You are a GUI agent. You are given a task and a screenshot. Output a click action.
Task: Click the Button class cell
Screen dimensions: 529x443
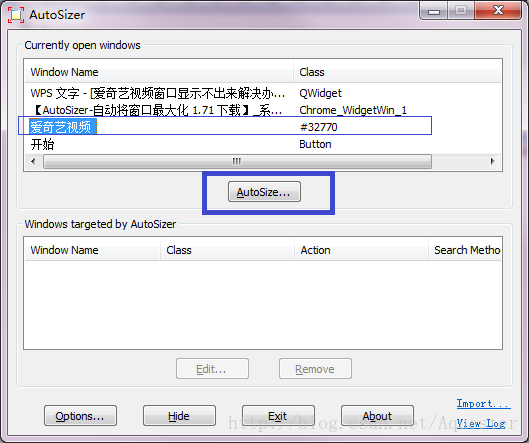coord(315,144)
